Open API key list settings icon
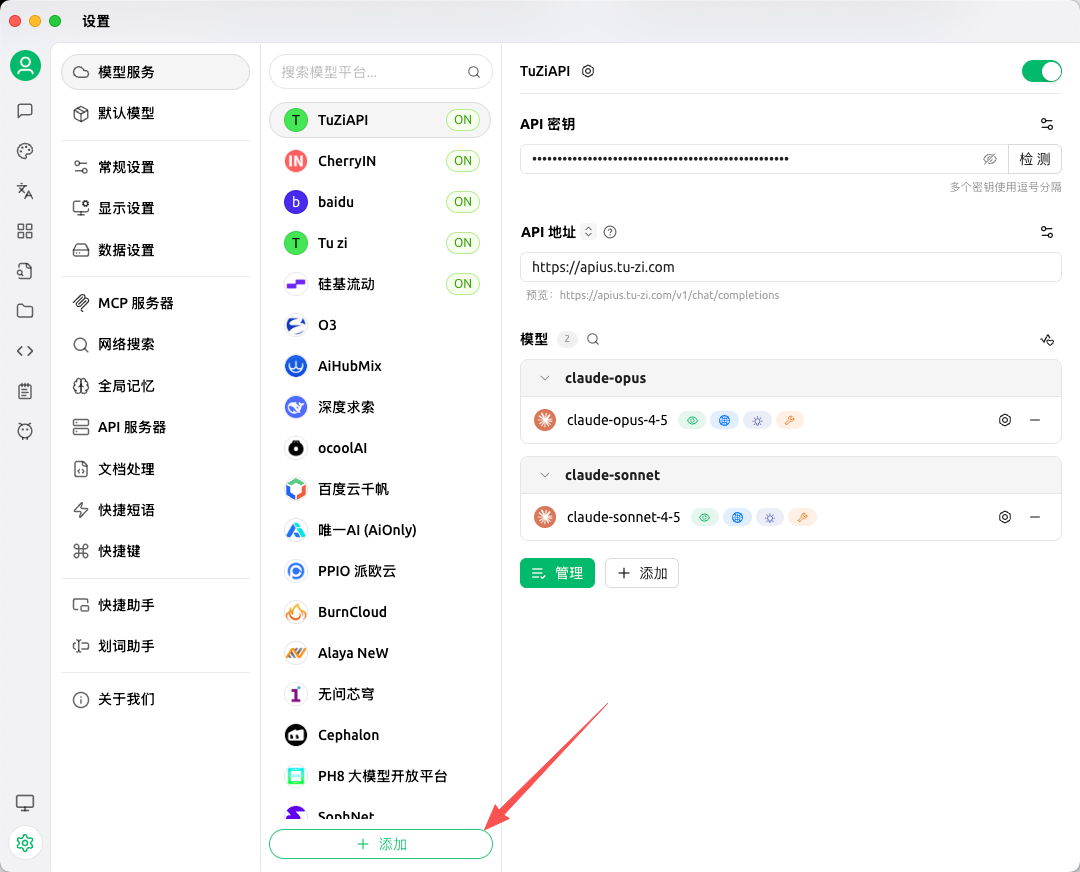Viewport: 1080px width, 872px height. point(1047,124)
